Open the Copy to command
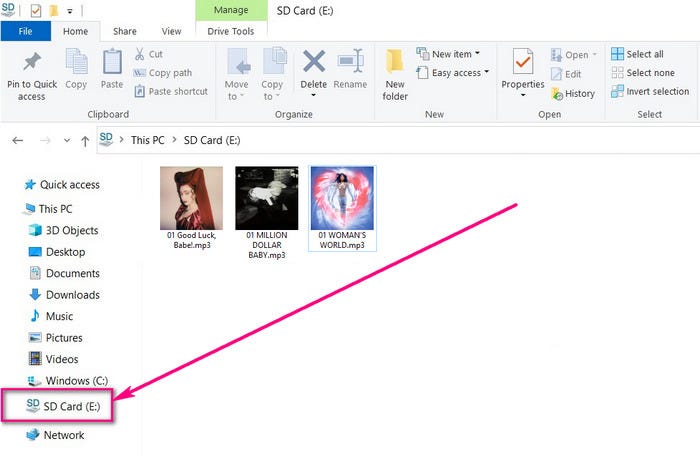This screenshot has height=457, width=700. (x=272, y=74)
